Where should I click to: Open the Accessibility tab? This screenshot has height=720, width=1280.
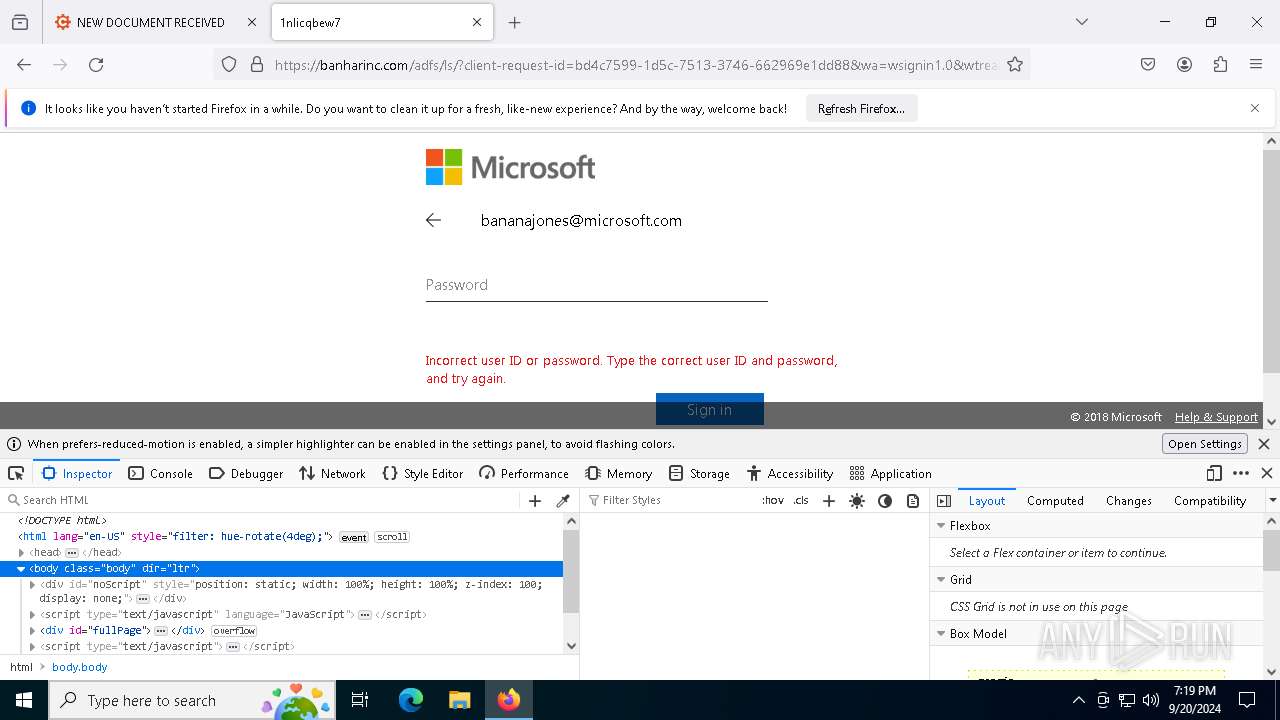click(790, 473)
